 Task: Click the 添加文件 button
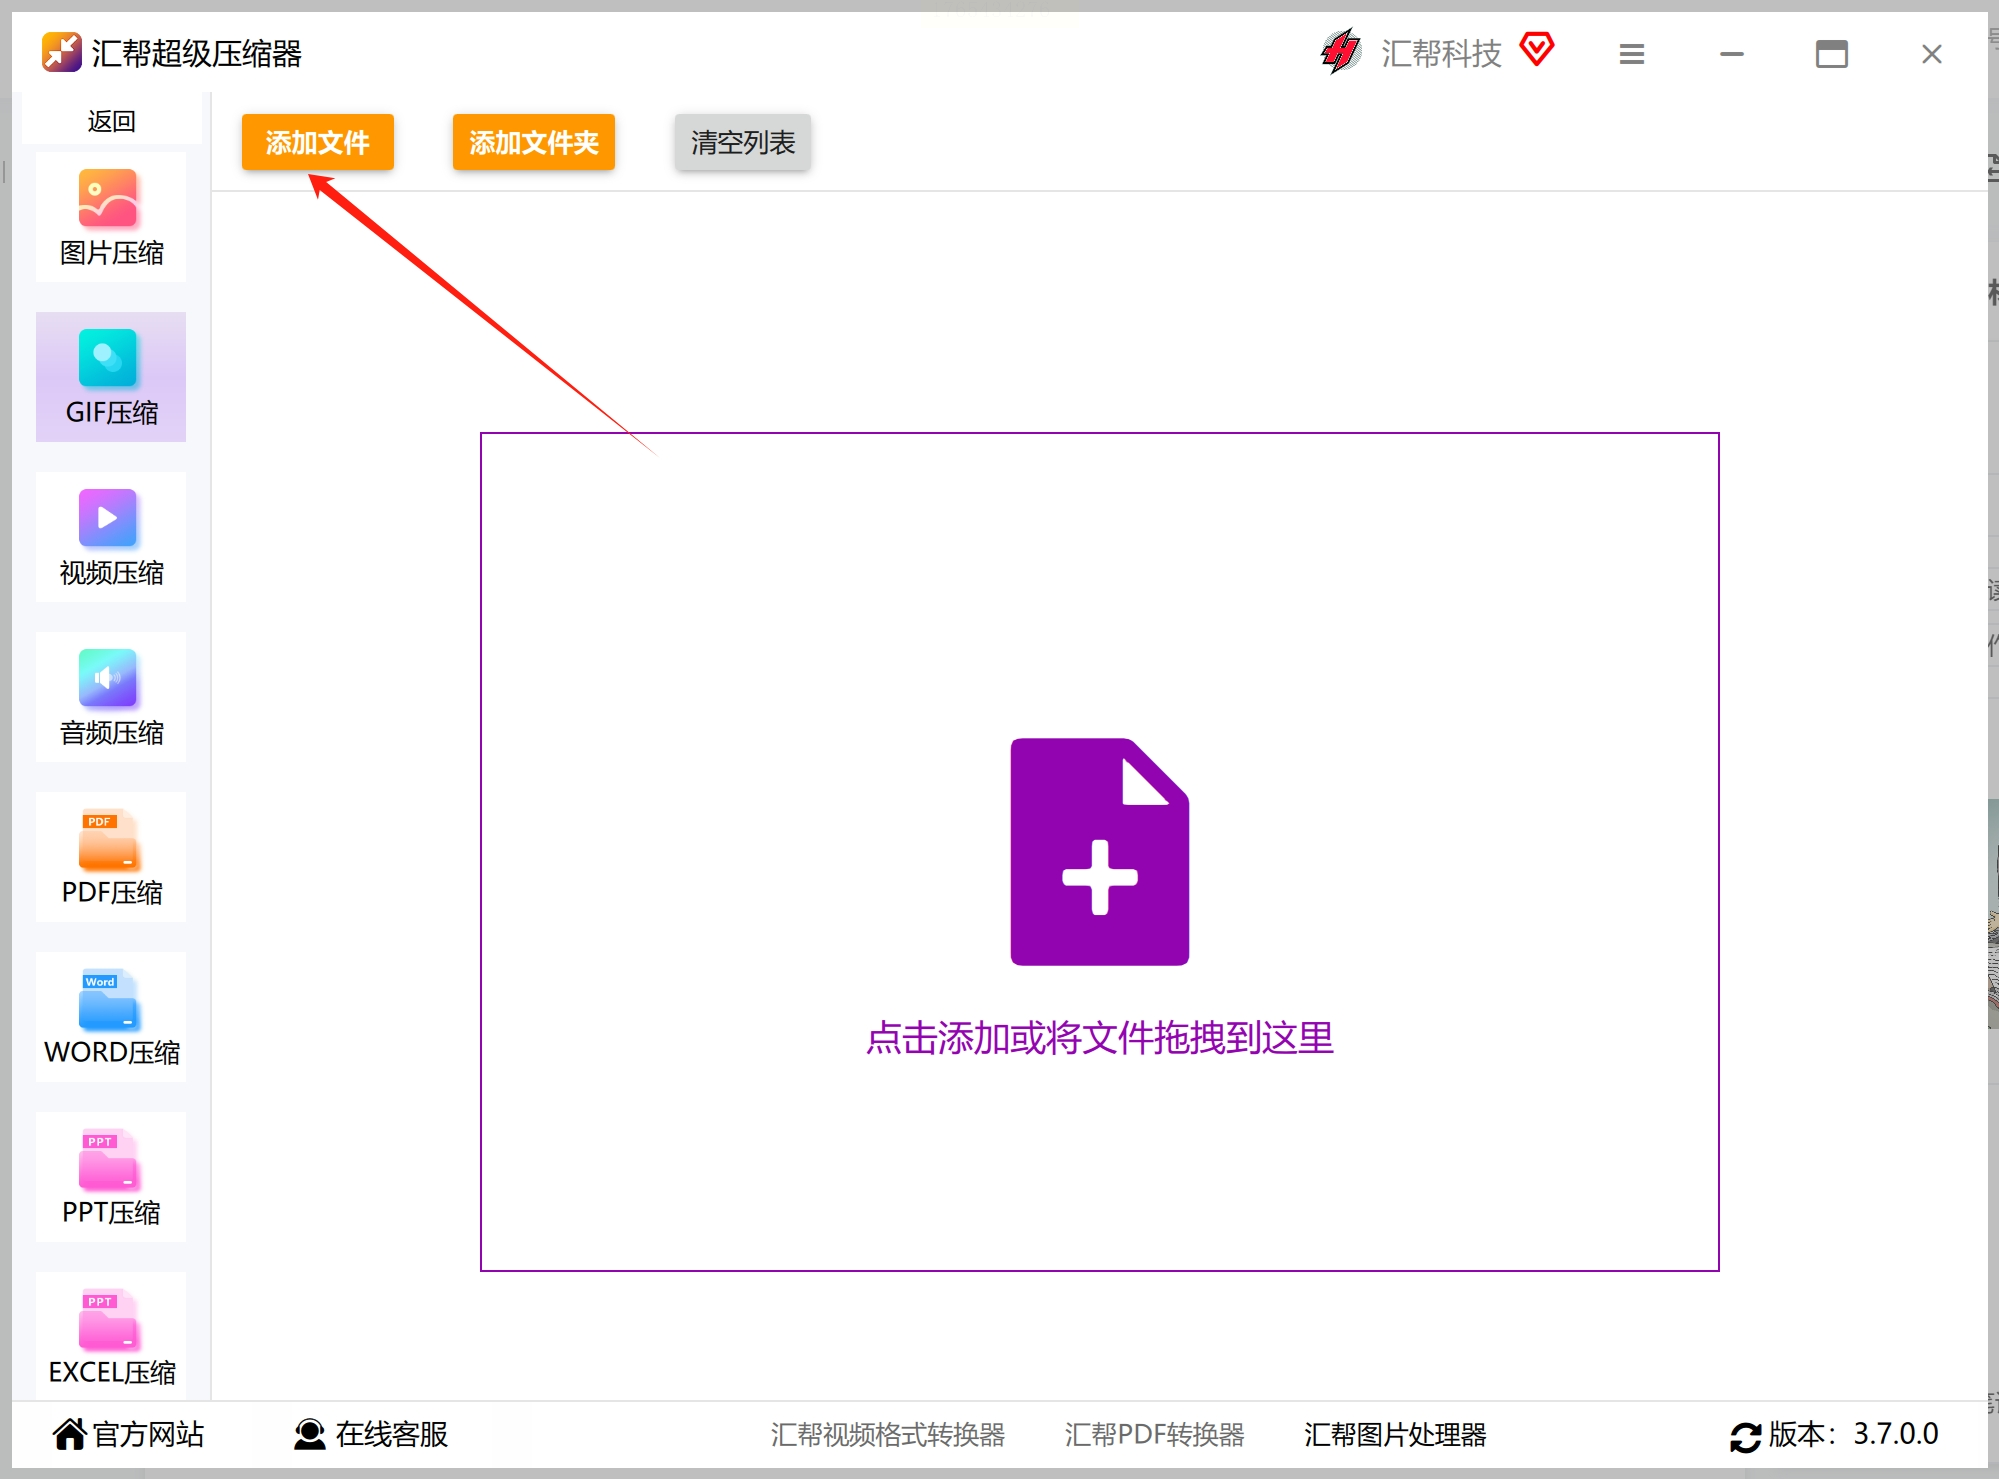pos(318,142)
